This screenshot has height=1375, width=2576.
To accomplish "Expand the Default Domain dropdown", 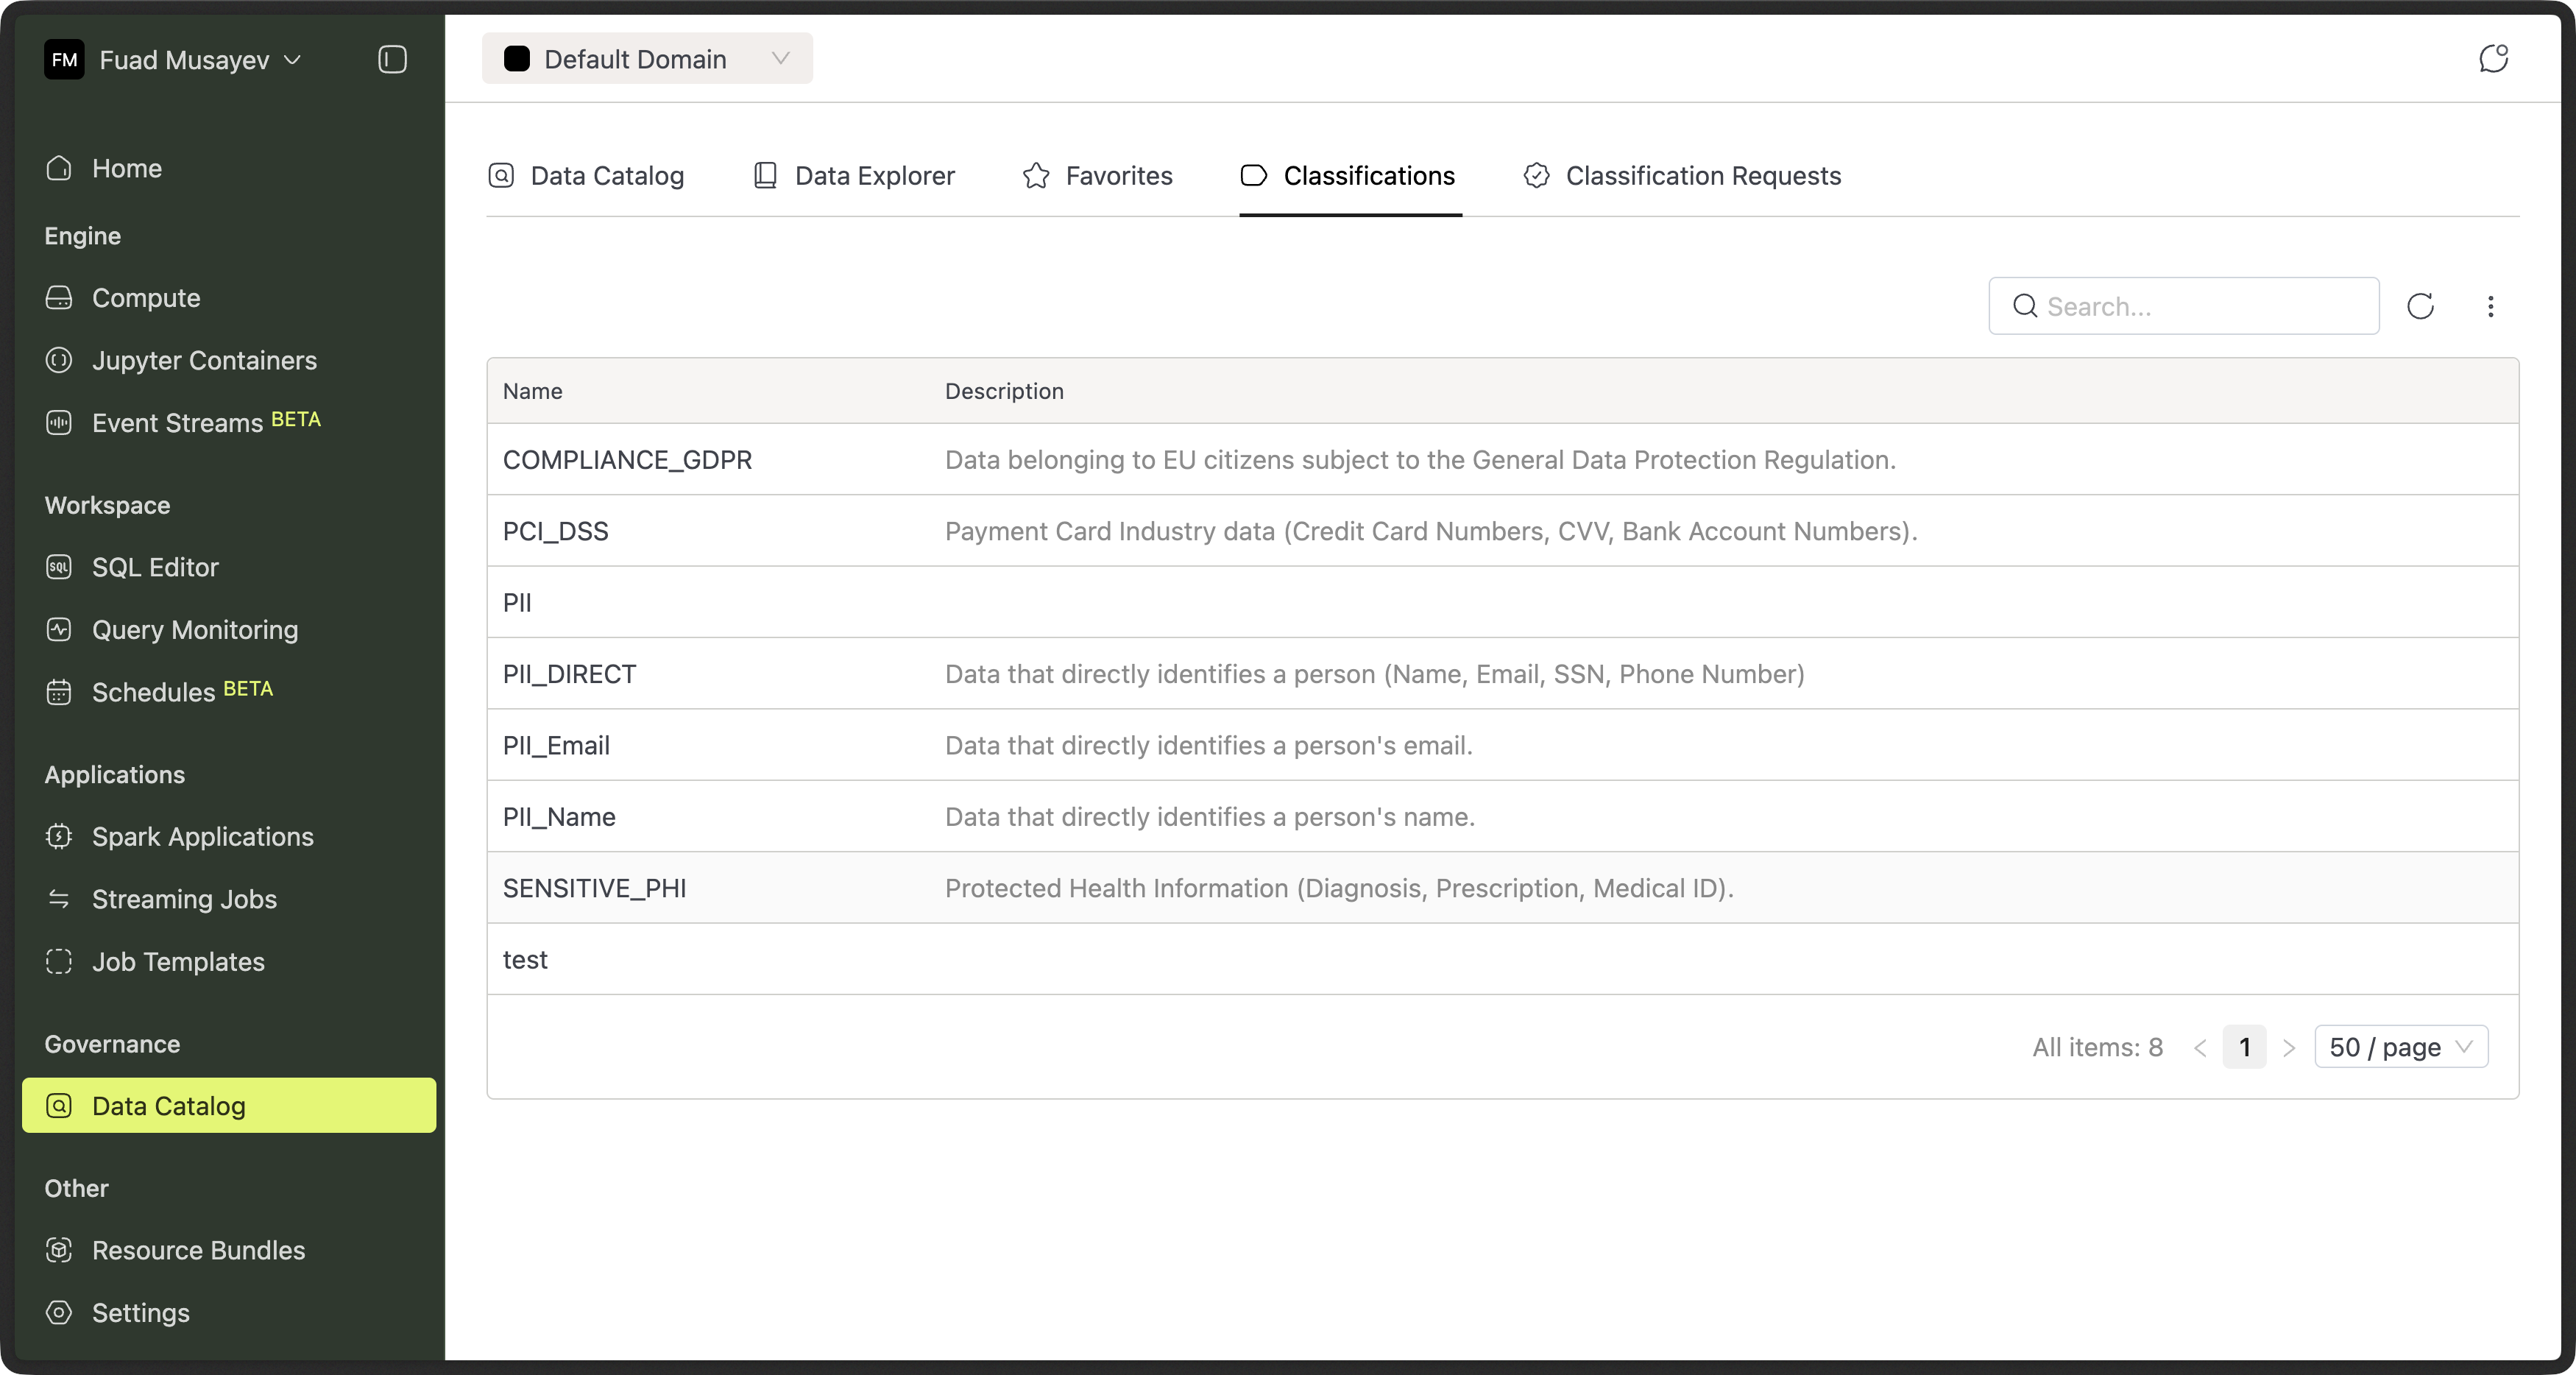I will 647,59.
